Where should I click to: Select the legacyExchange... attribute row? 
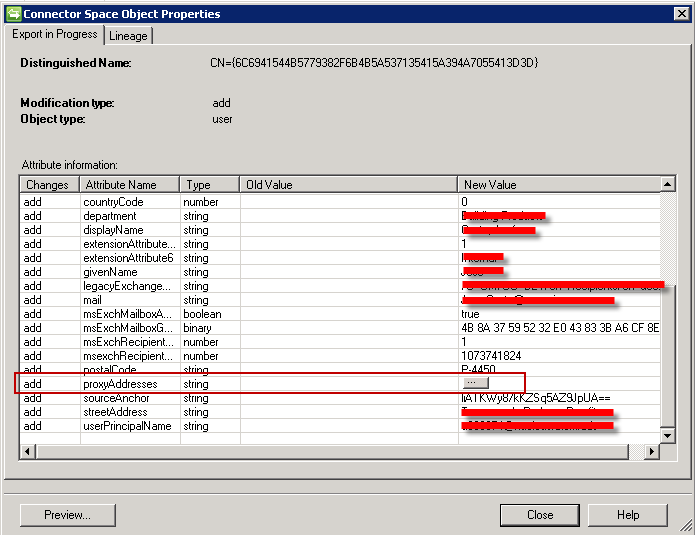tap(340, 286)
